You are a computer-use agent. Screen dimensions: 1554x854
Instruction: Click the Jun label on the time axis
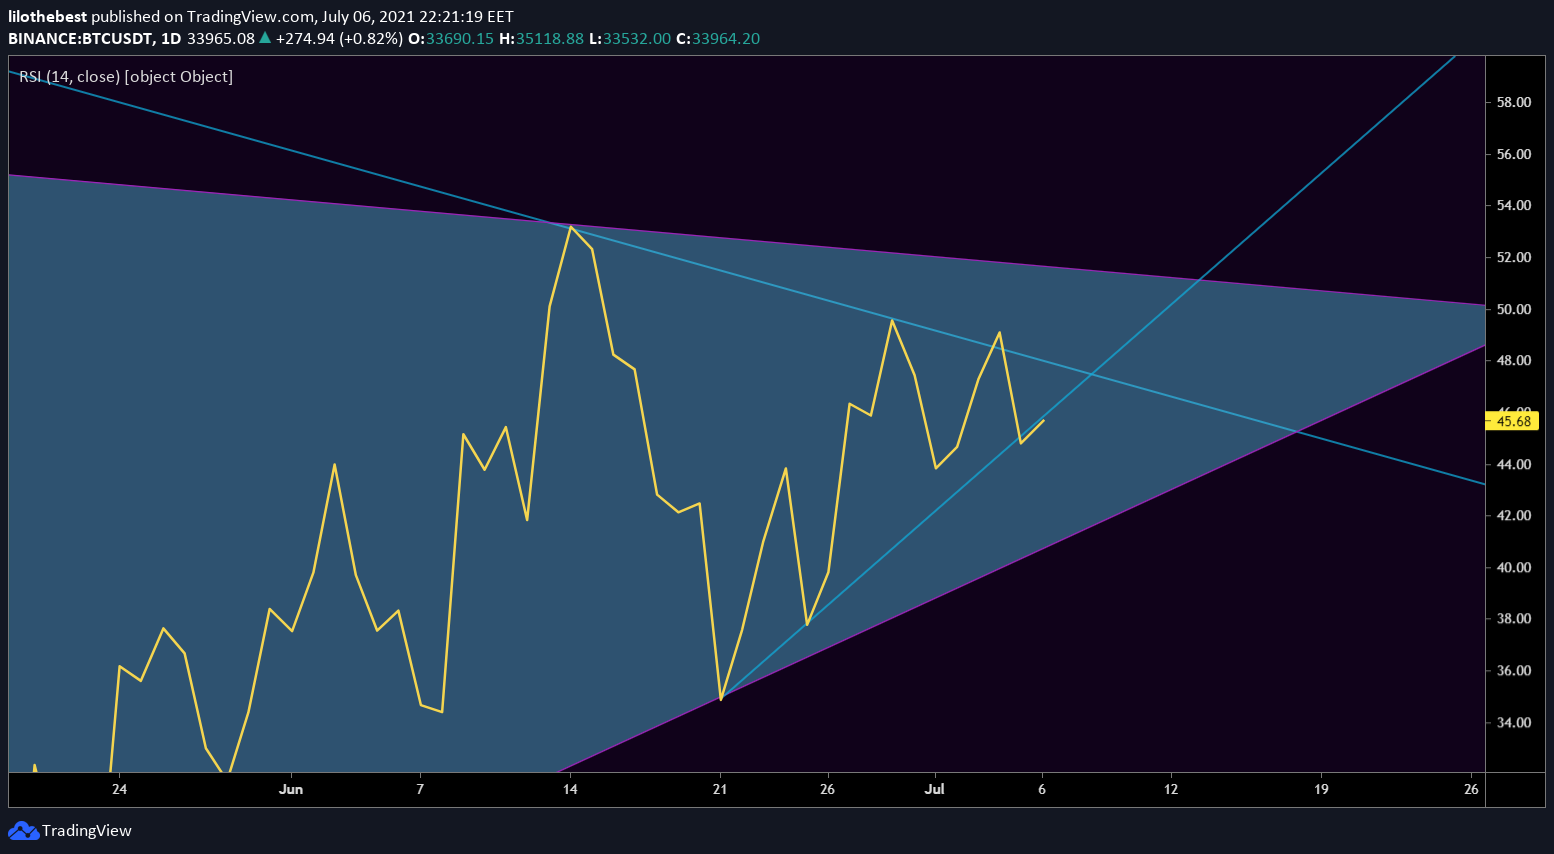pos(291,789)
